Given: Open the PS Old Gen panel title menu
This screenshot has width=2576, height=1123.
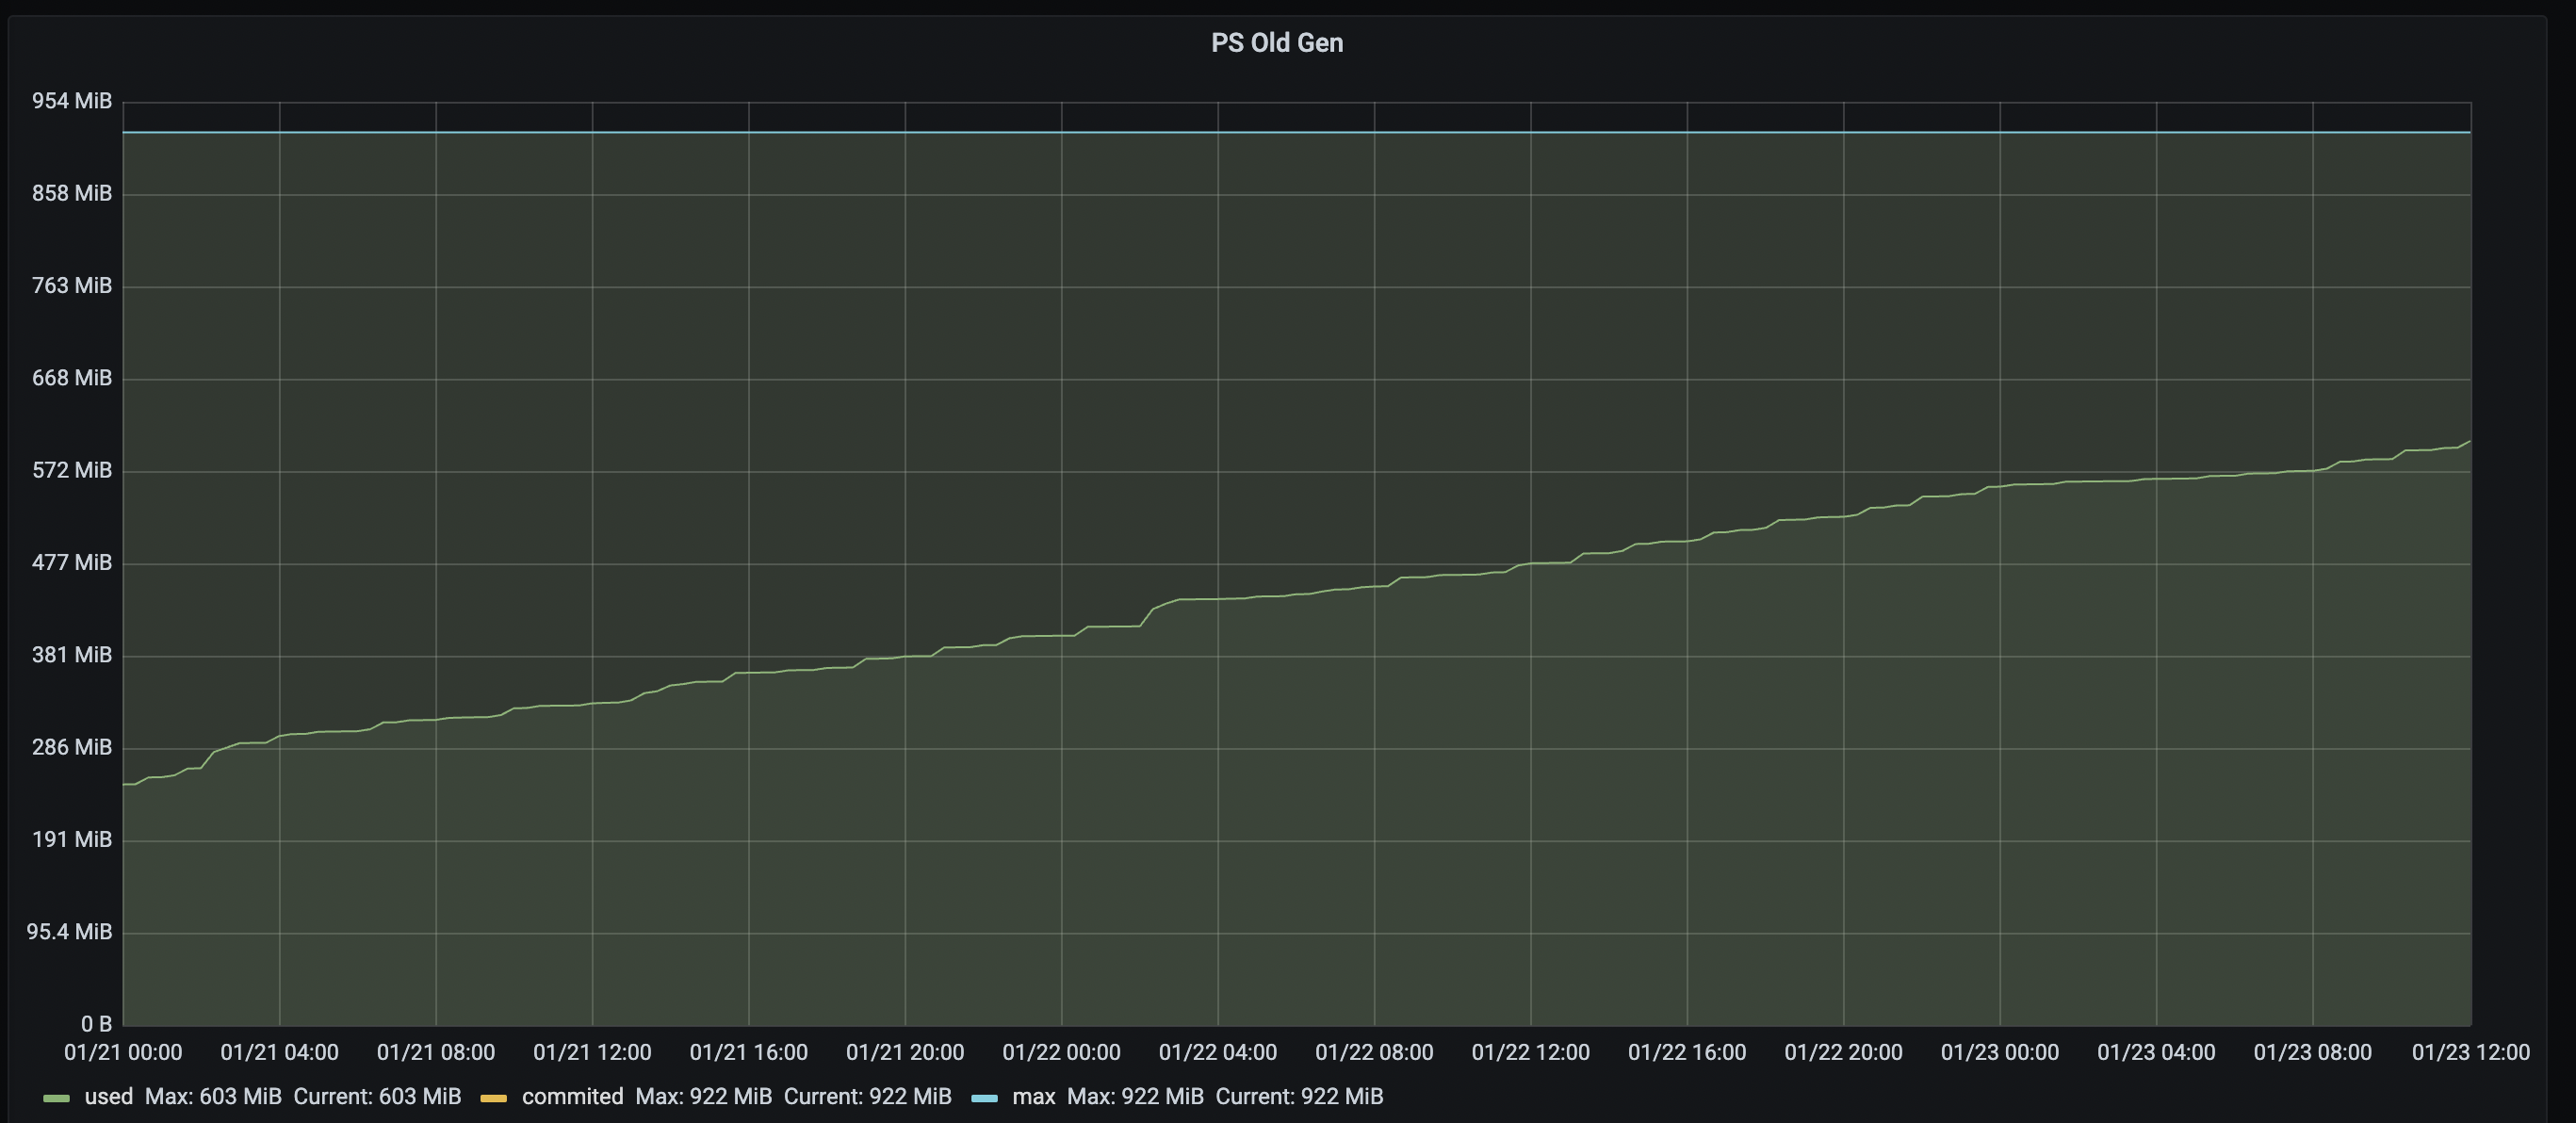Looking at the screenshot, I should click(x=1277, y=43).
